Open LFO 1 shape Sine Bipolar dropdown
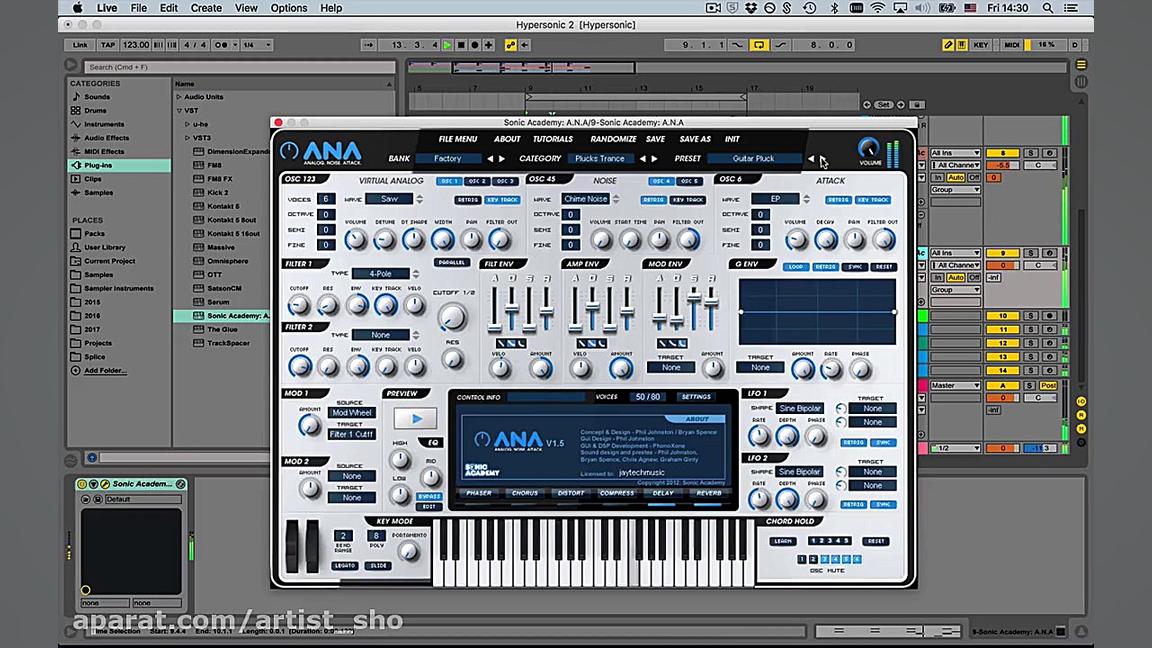1152x648 pixels. point(799,408)
